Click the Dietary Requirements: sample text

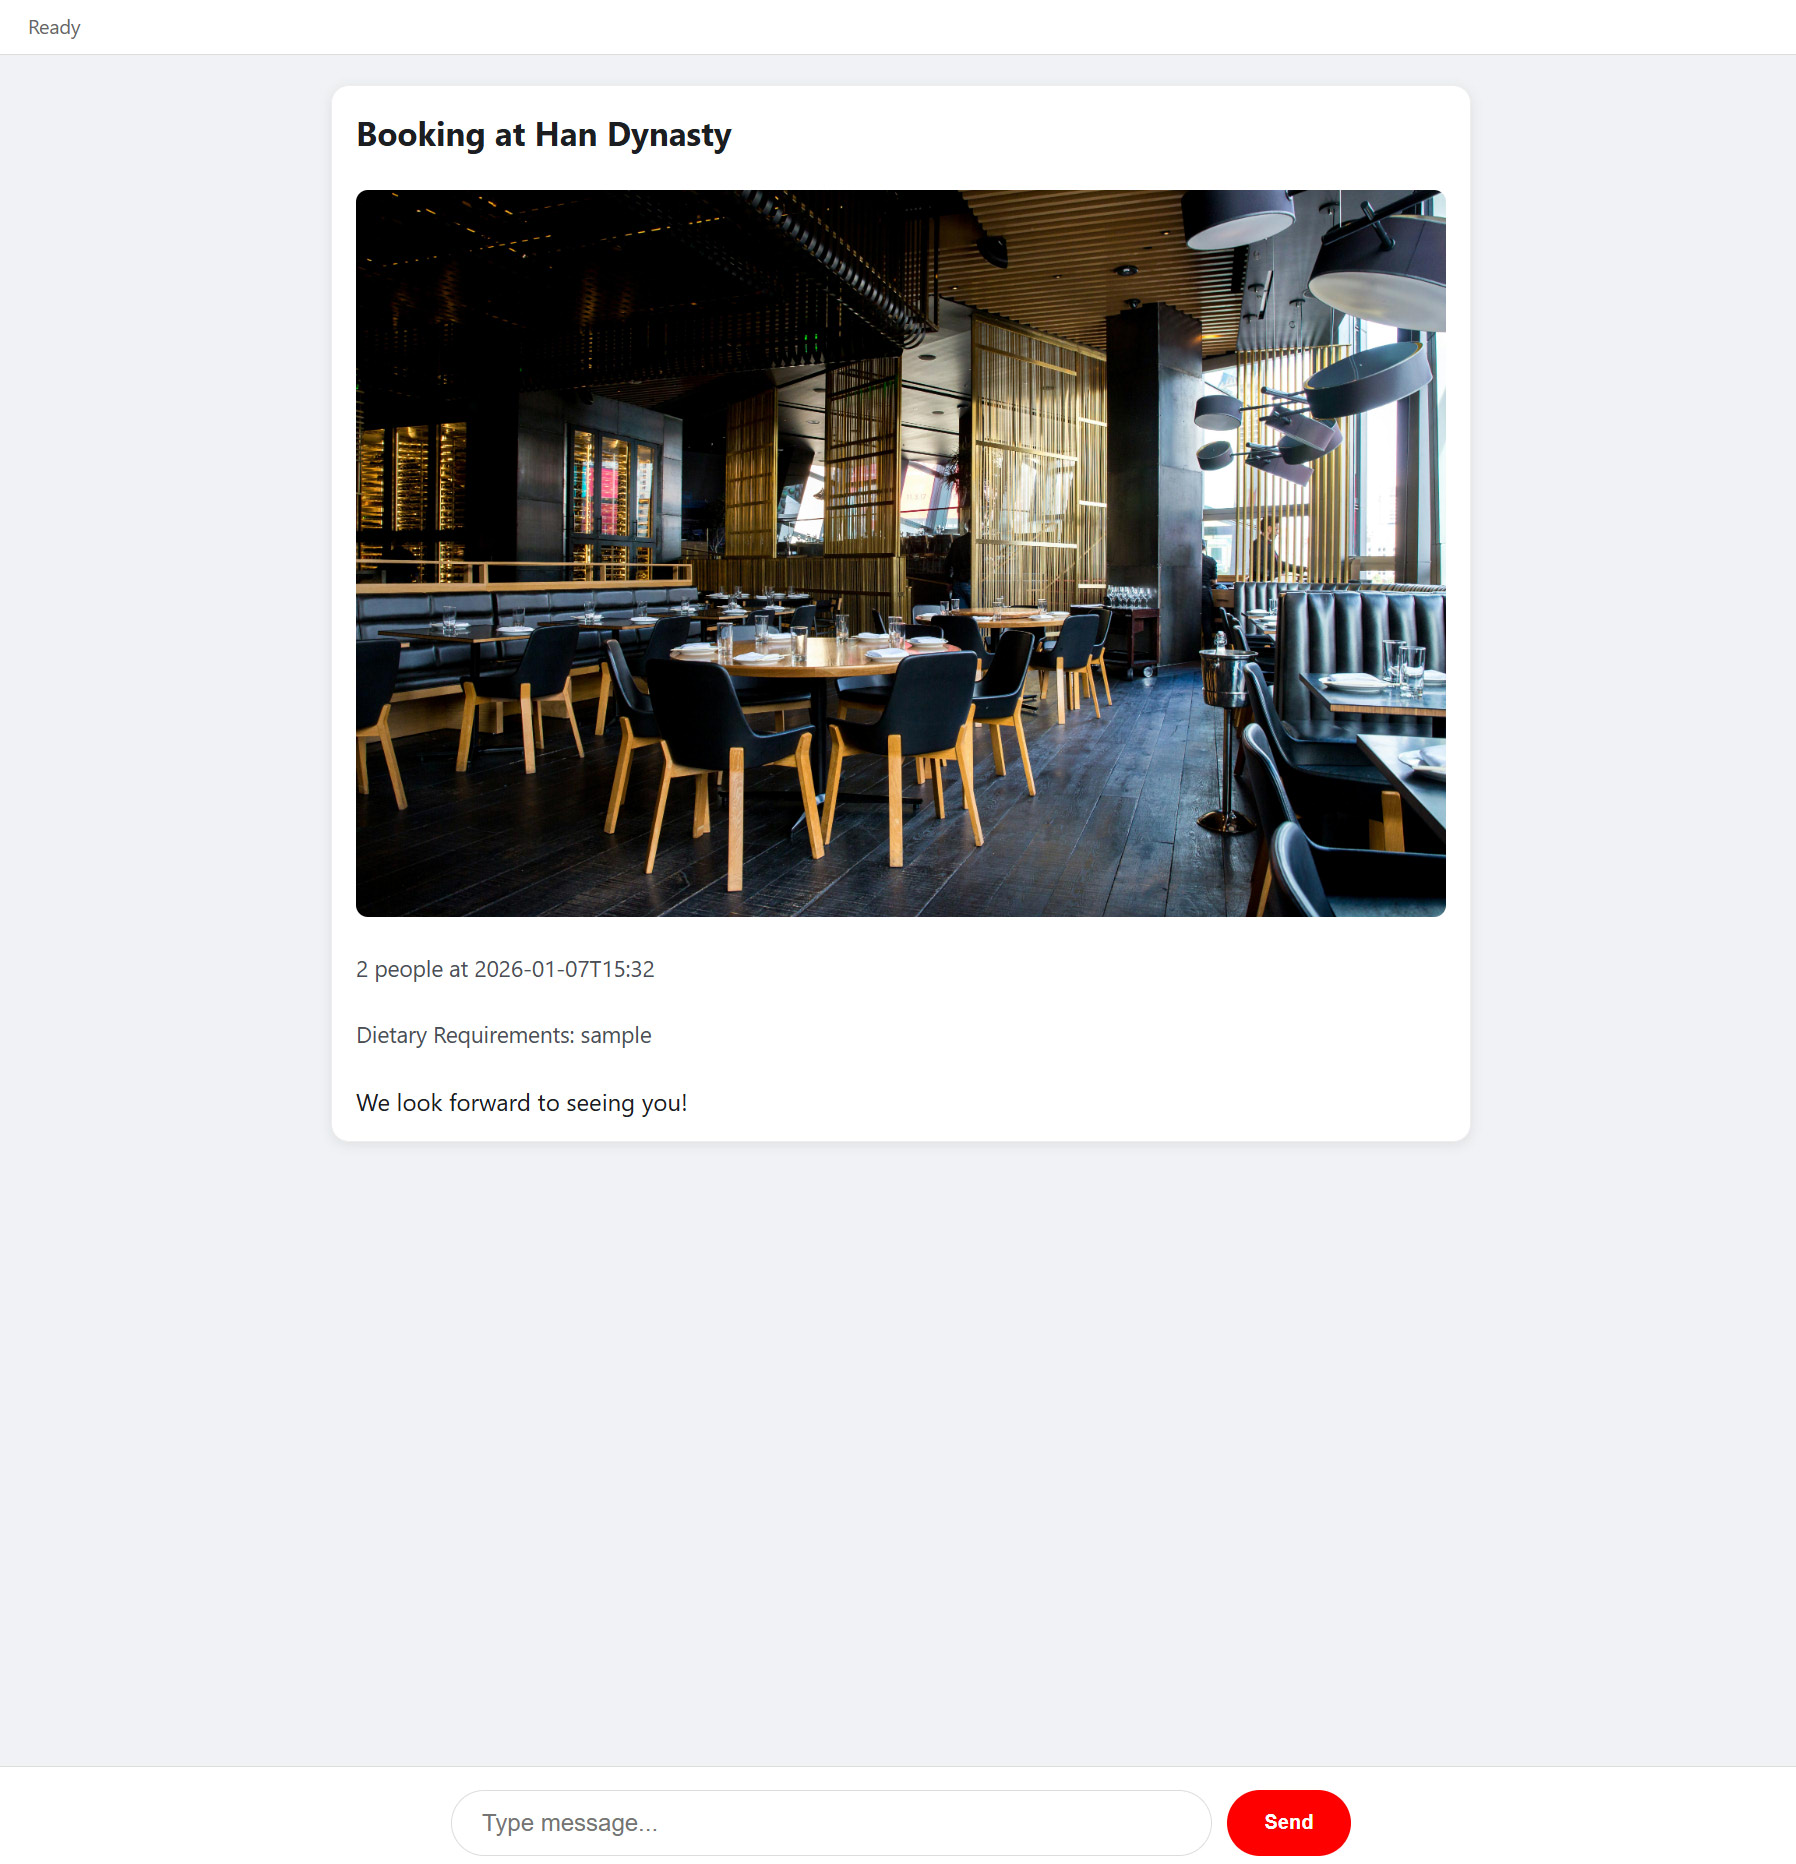click(x=503, y=1035)
